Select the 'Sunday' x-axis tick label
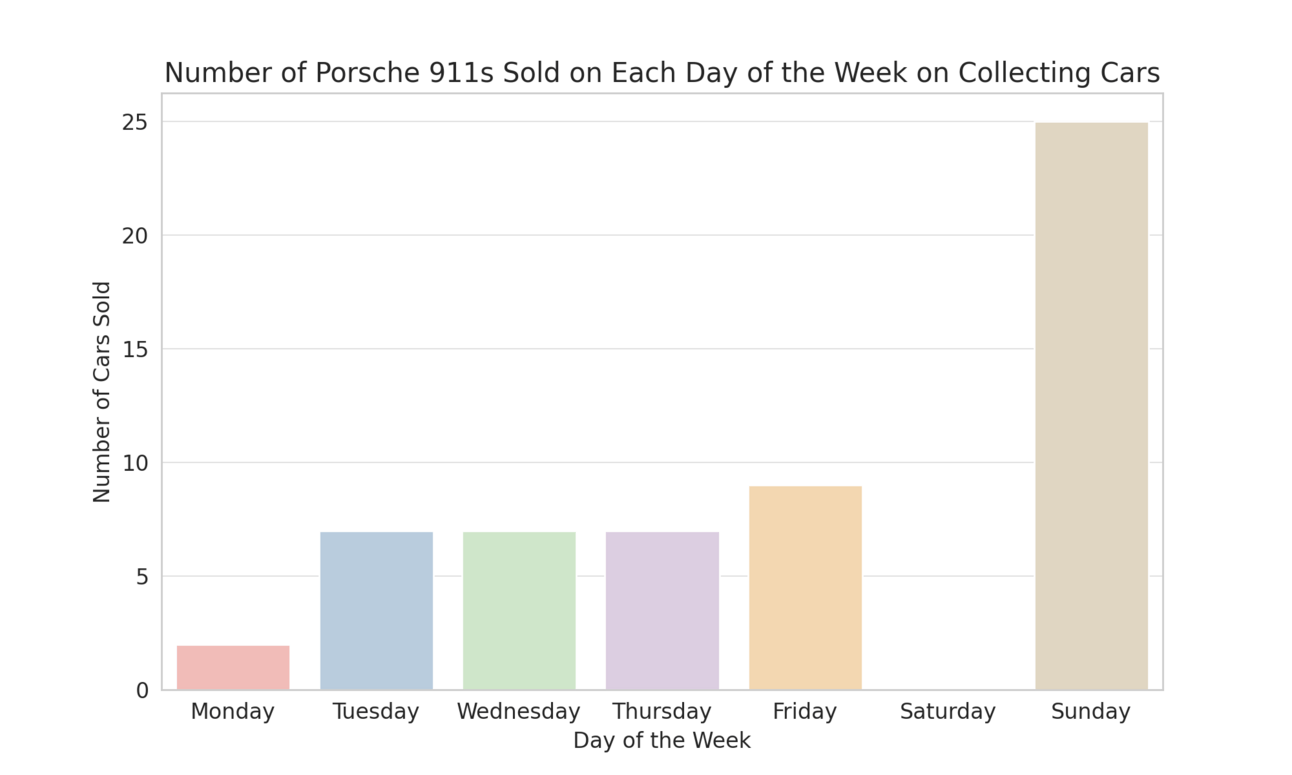This screenshot has height=775, width=1292. [x=1091, y=712]
